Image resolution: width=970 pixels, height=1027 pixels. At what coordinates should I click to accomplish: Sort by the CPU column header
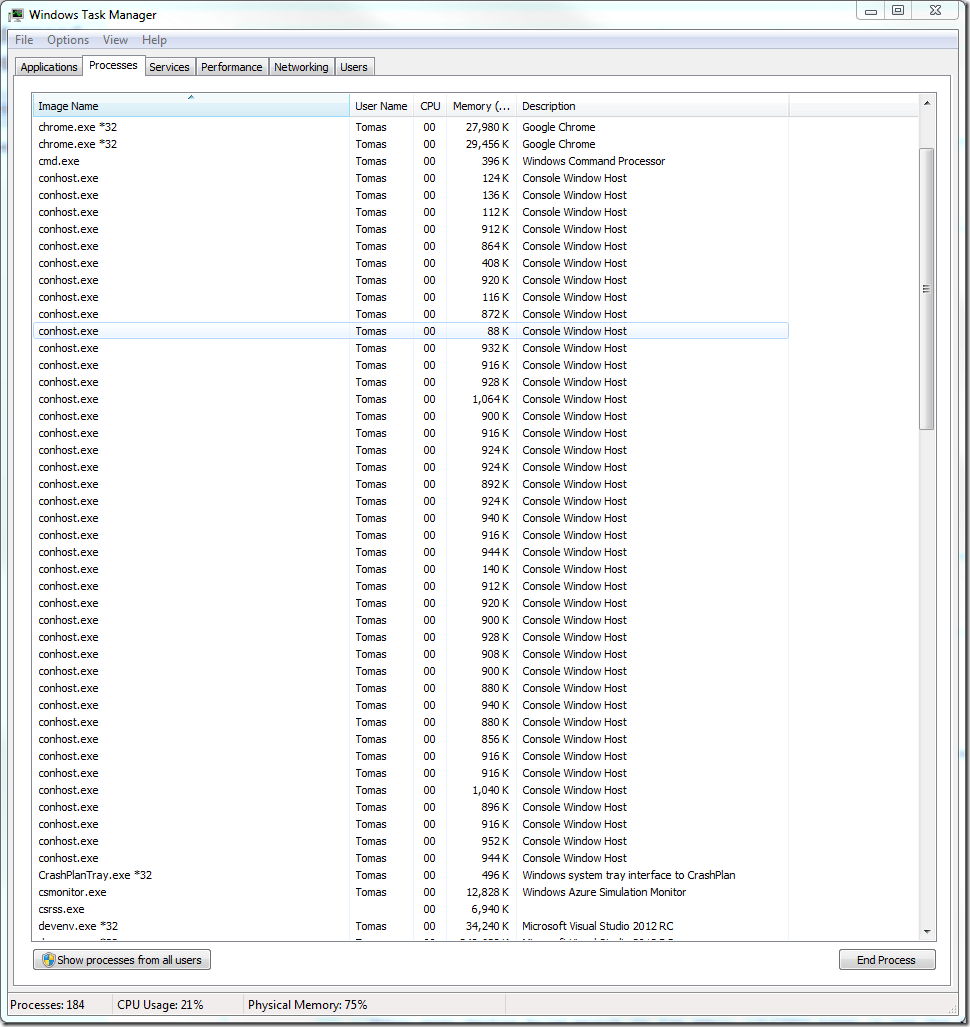coord(430,106)
